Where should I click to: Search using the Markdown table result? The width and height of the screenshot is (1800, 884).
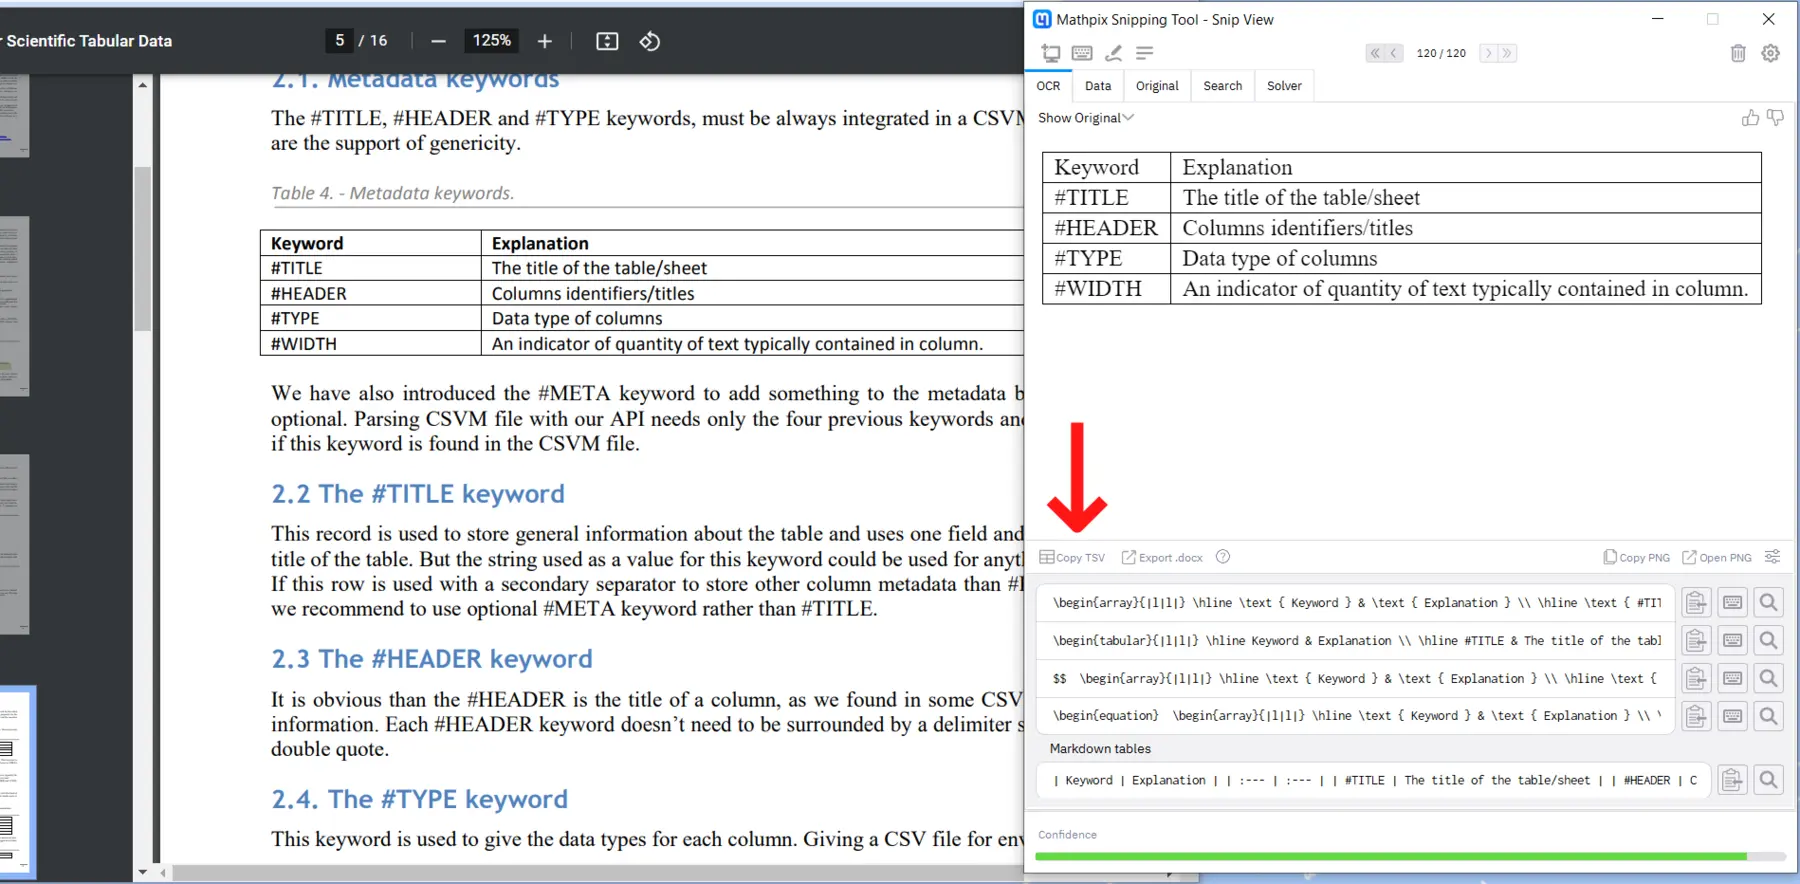[1769, 780]
